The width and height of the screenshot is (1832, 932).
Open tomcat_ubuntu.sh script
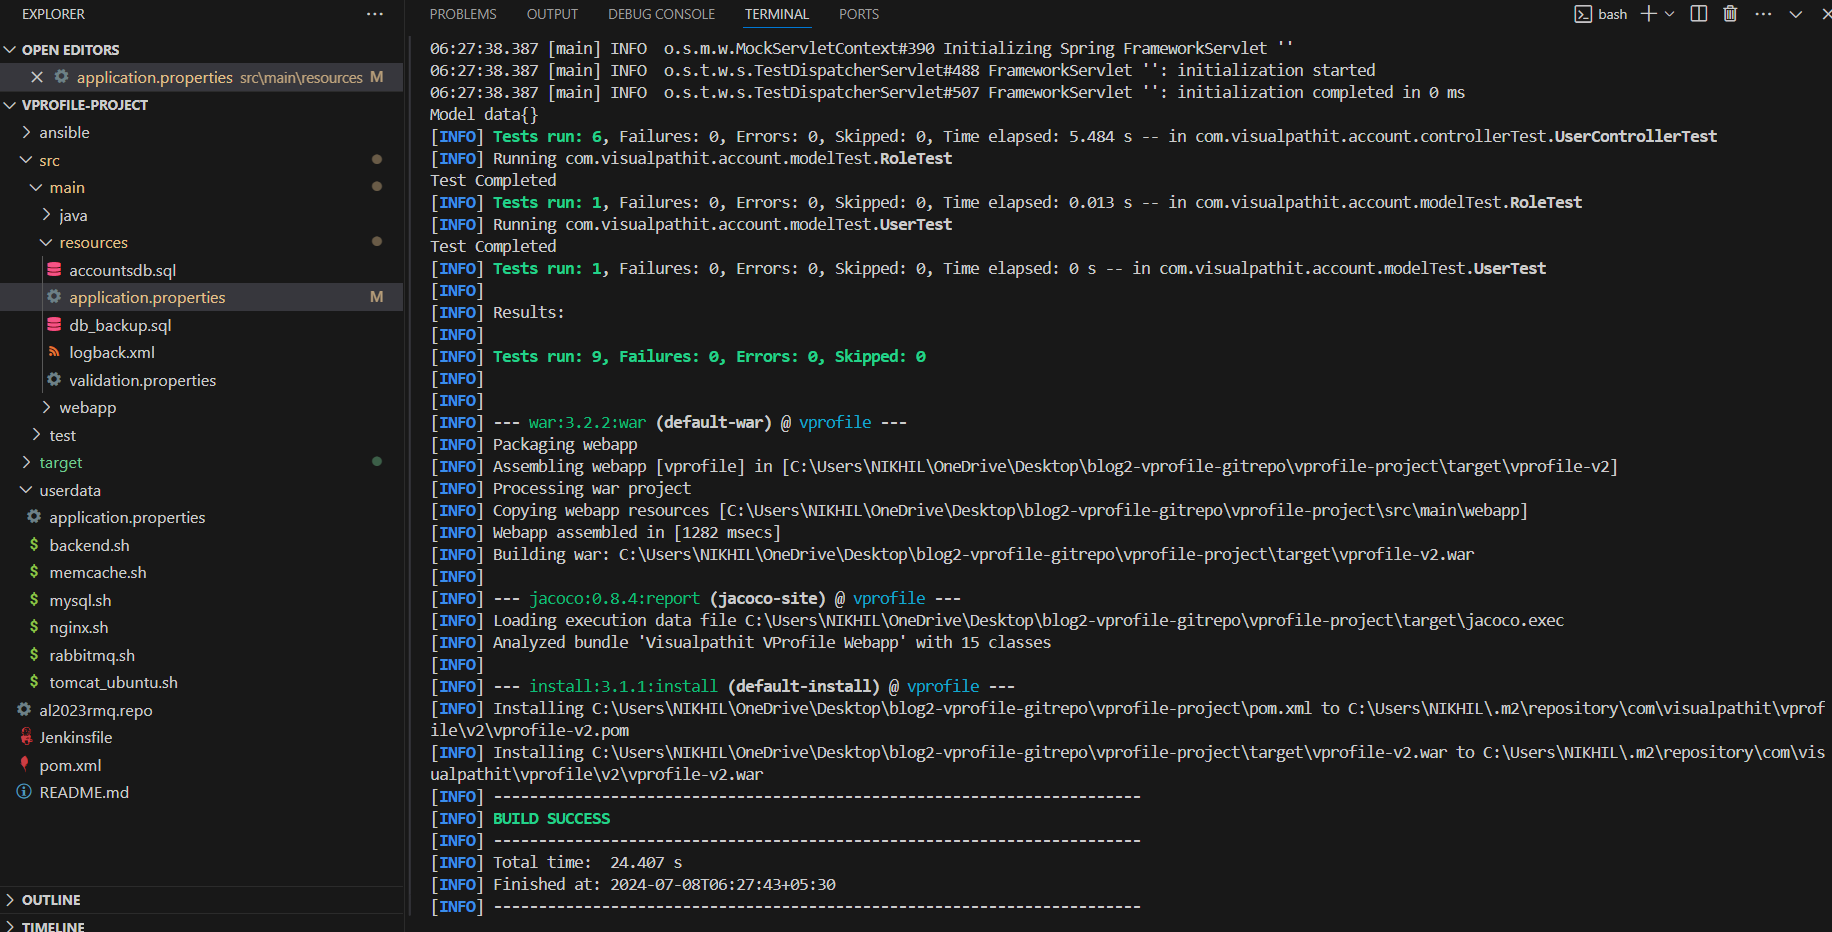113,682
